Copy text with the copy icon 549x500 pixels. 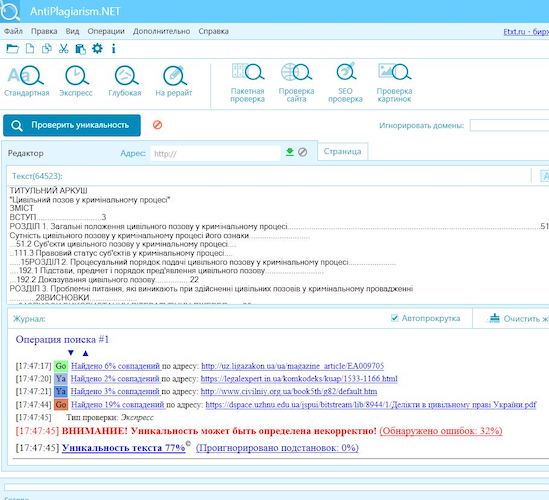click(x=47, y=49)
